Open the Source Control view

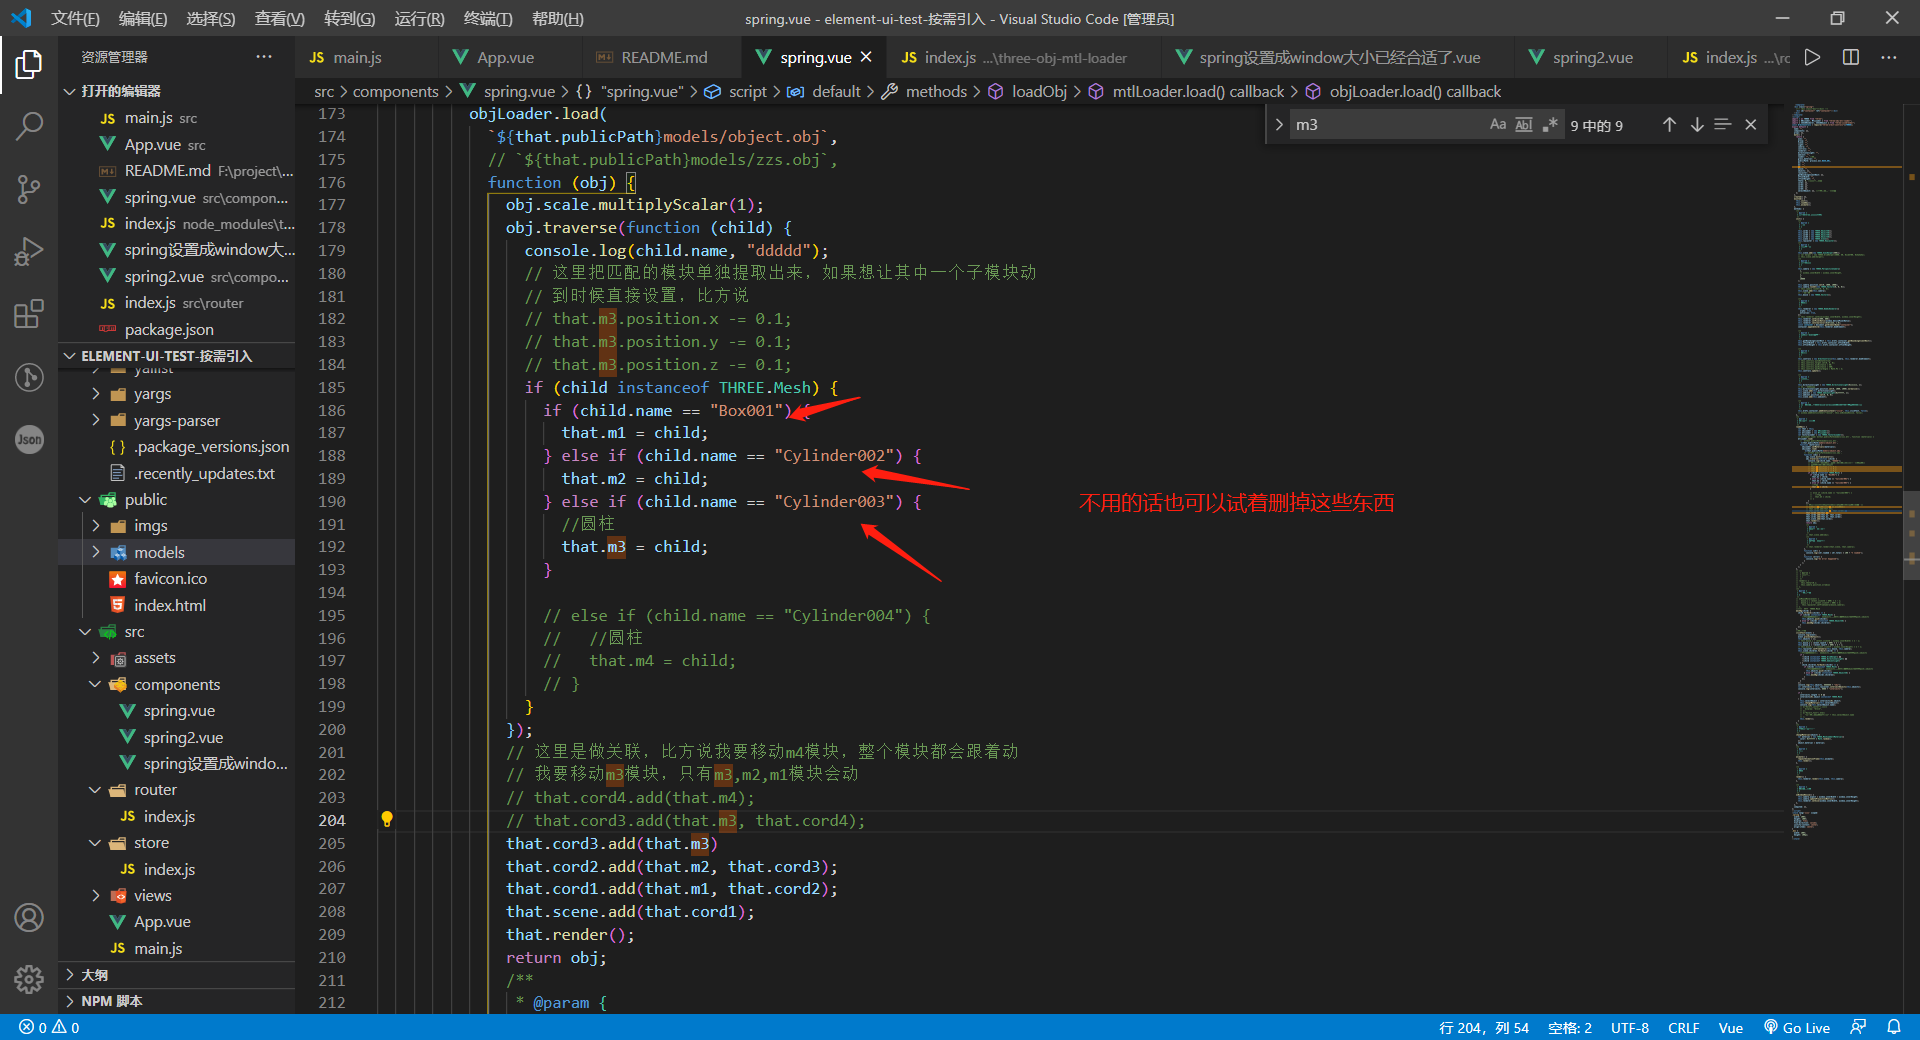pos(29,189)
